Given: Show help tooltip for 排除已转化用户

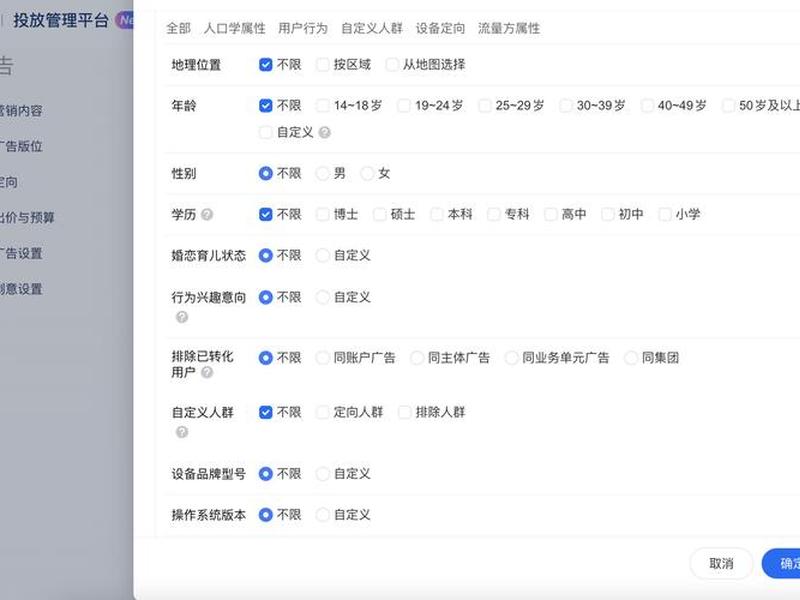Looking at the screenshot, I should pyautogui.click(x=207, y=372).
